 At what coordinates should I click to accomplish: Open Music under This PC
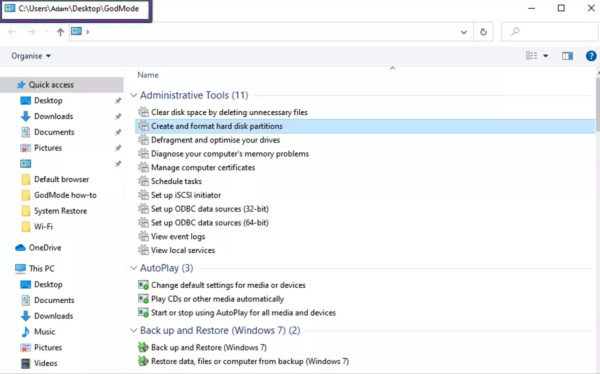(x=44, y=332)
